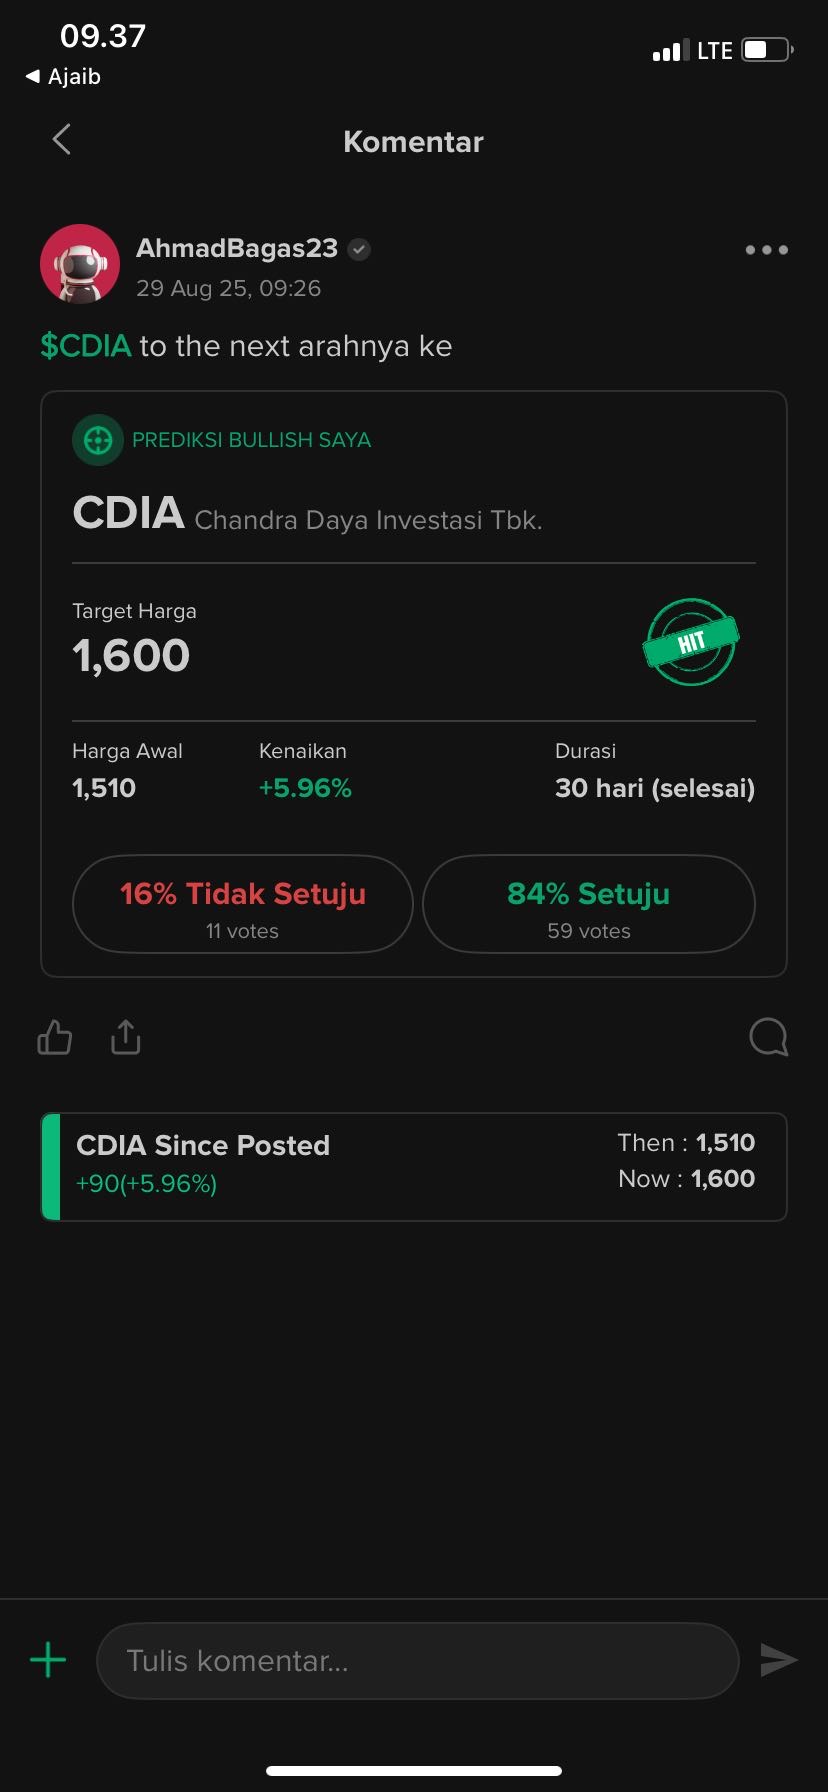828x1792 pixels.
Task: Vote 84% Setuju
Action: (588, 905)
